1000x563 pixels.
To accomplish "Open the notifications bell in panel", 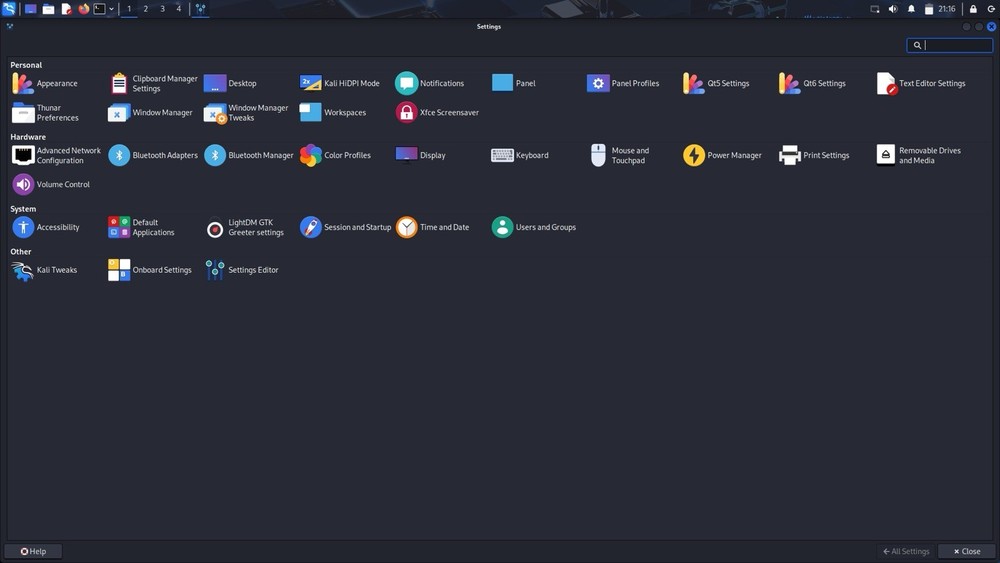I will tap(911, 9).
